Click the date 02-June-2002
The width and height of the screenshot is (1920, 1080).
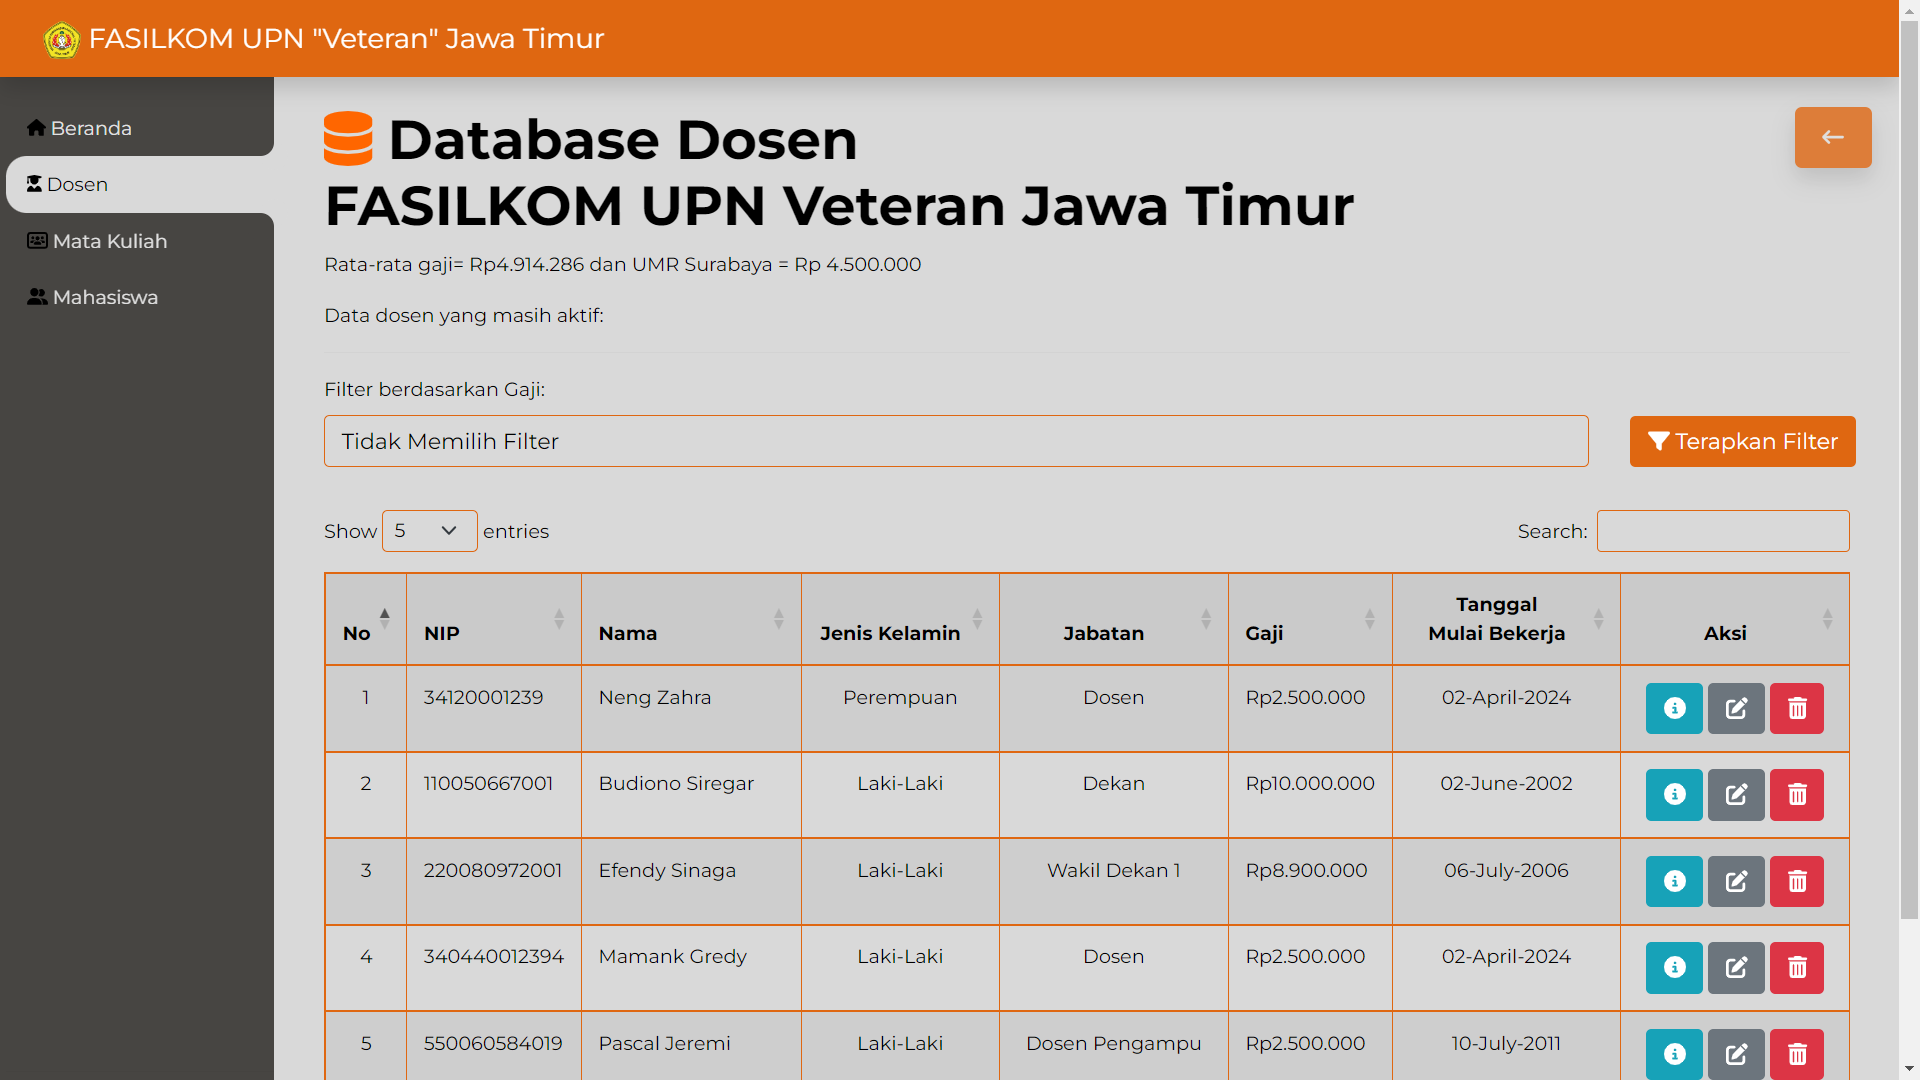[1506, 783]
